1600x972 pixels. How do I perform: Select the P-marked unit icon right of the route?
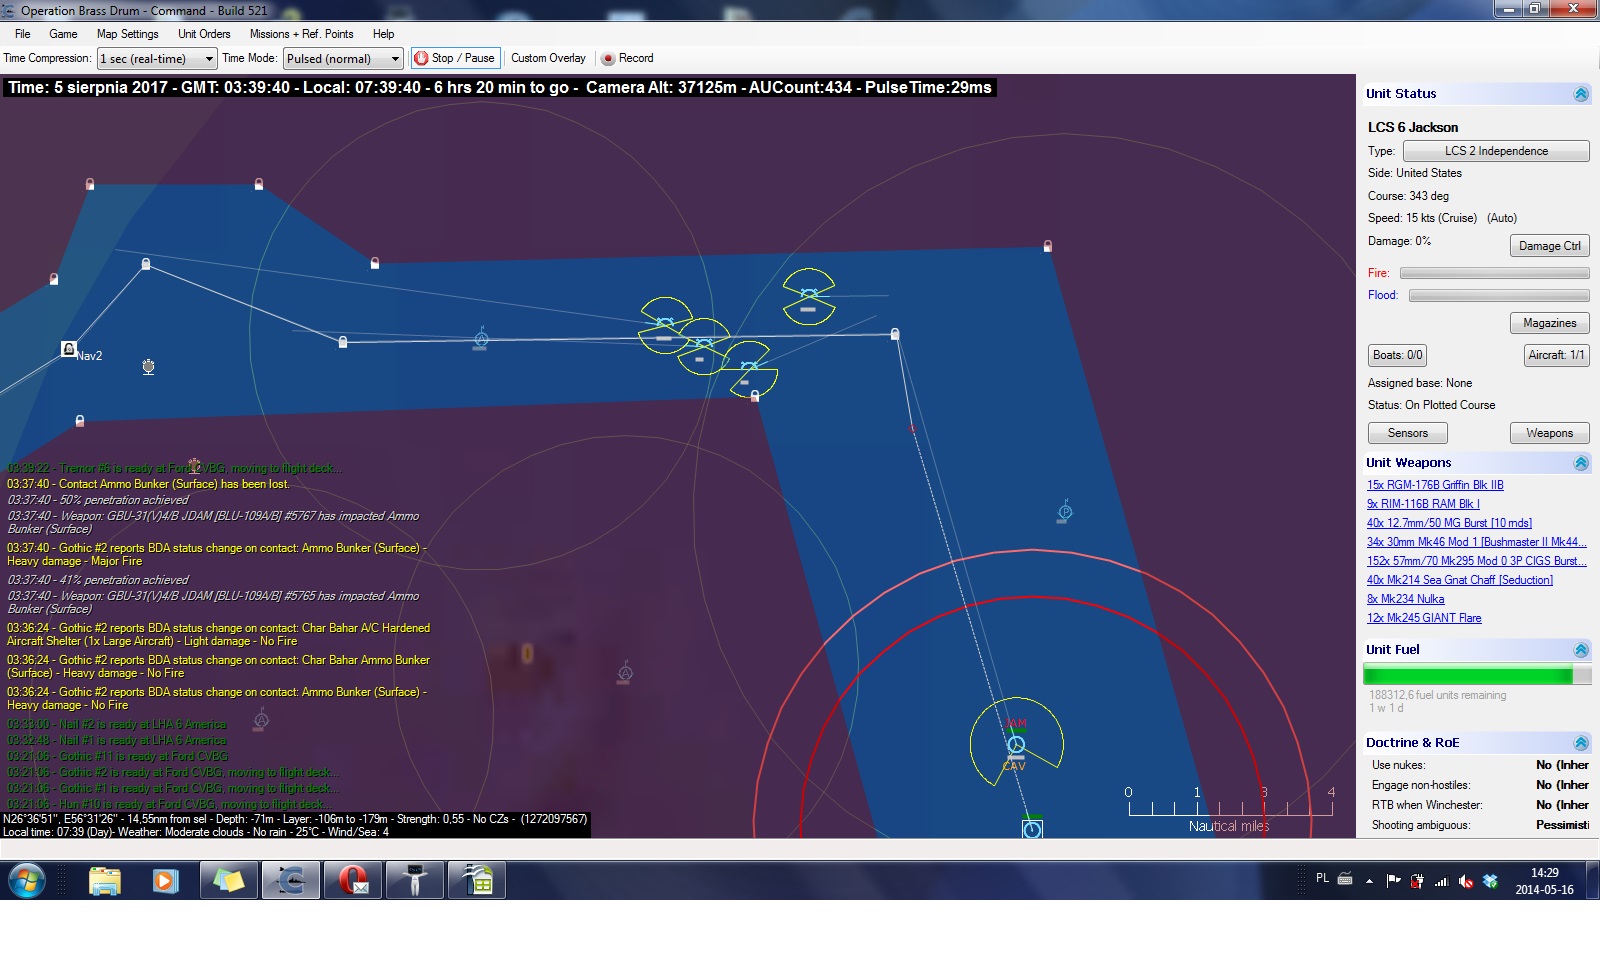coord(1065,512)
